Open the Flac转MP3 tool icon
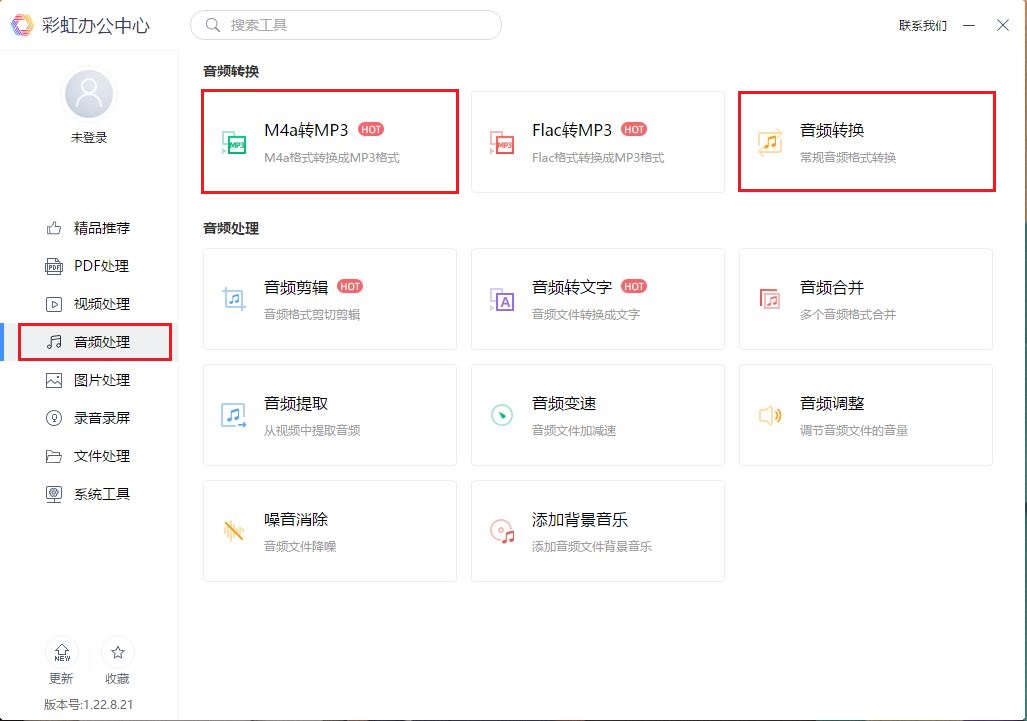The width and height of the screenshot is (1027, 721). click(502, 143)
